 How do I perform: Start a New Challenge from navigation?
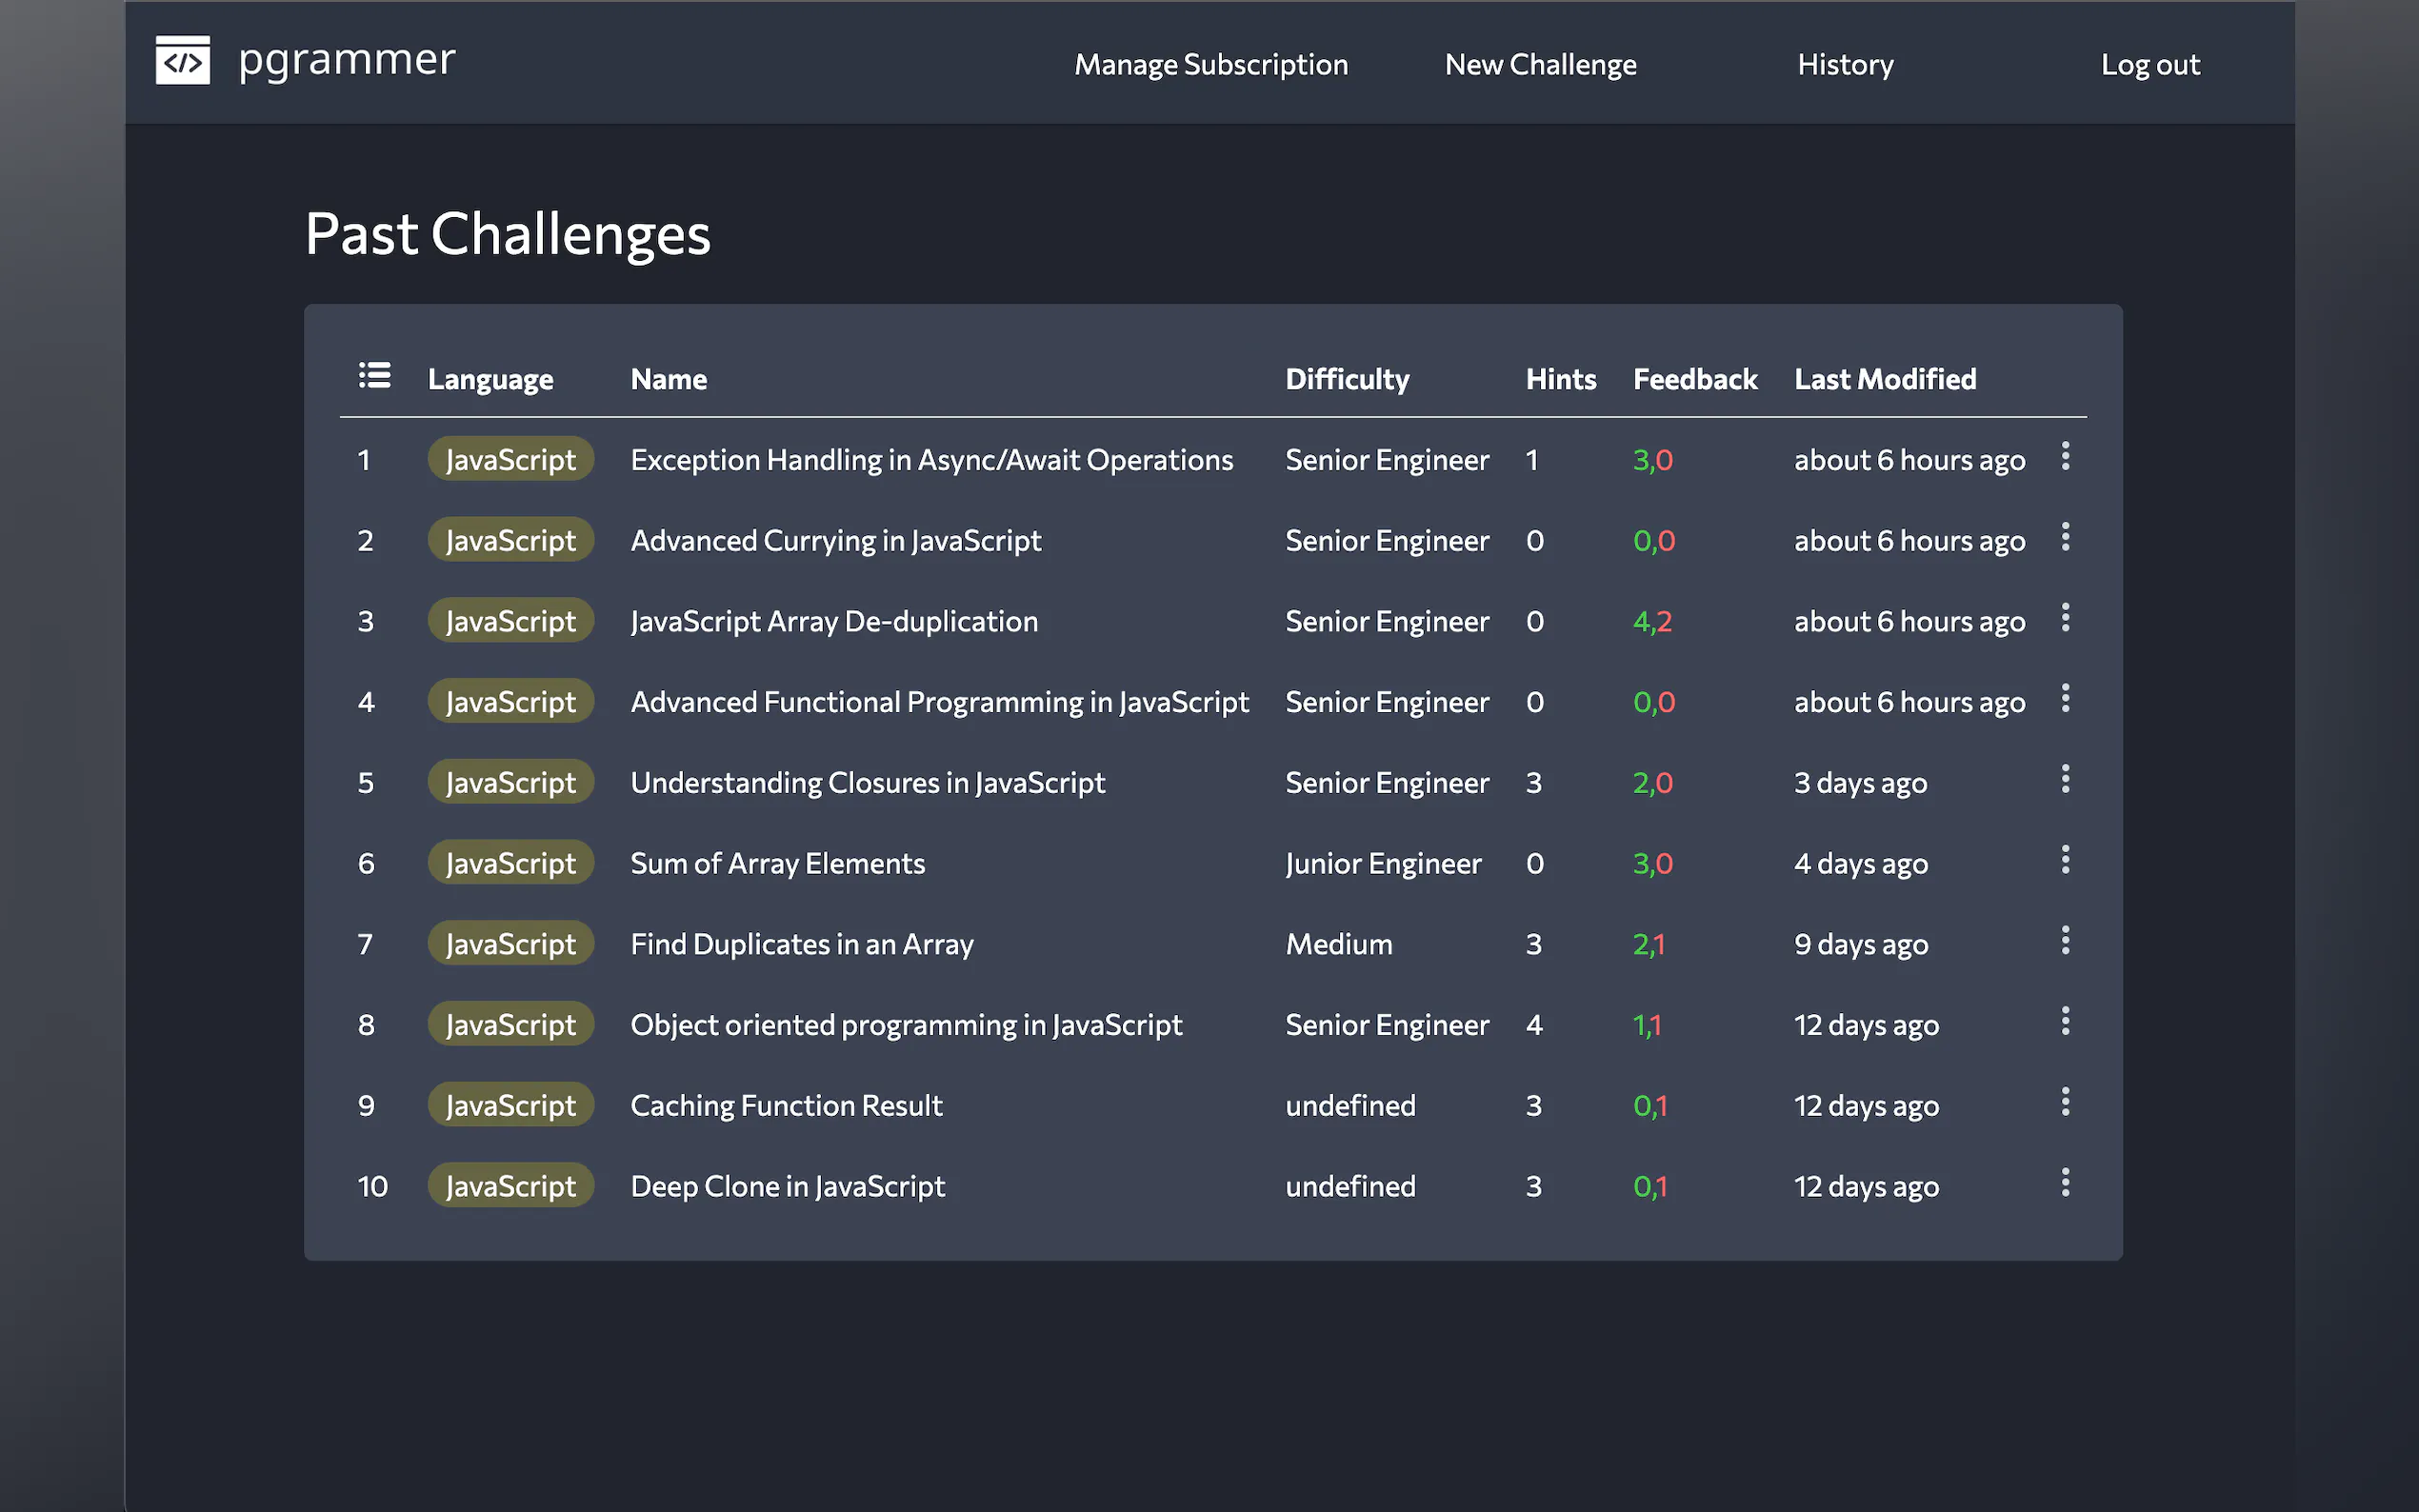click(1540, 65)
